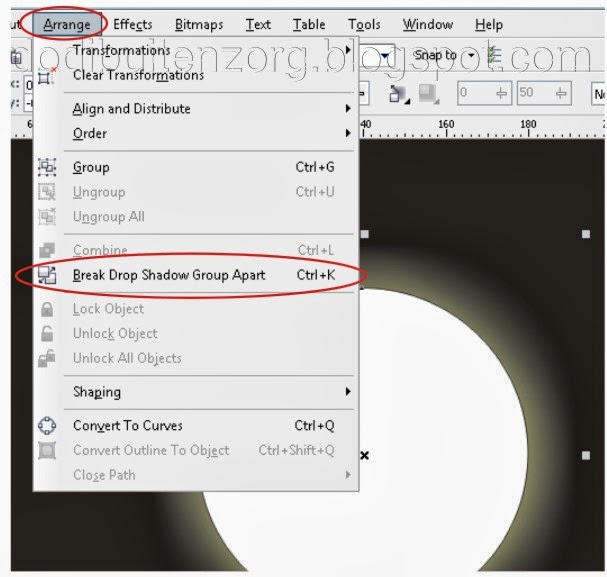Click the Clear Transformations icon
Image resolution: width=607 pixels, height=577 pixels.
(x=47, y=77)
